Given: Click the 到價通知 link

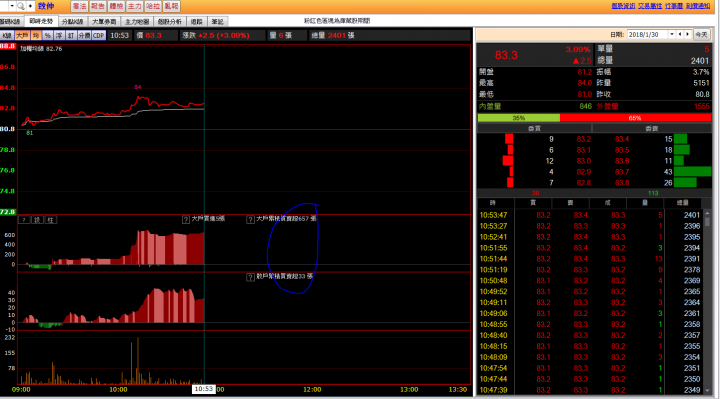Looking at the screenshot, I should pyautogui.click(x=698, y=6).
